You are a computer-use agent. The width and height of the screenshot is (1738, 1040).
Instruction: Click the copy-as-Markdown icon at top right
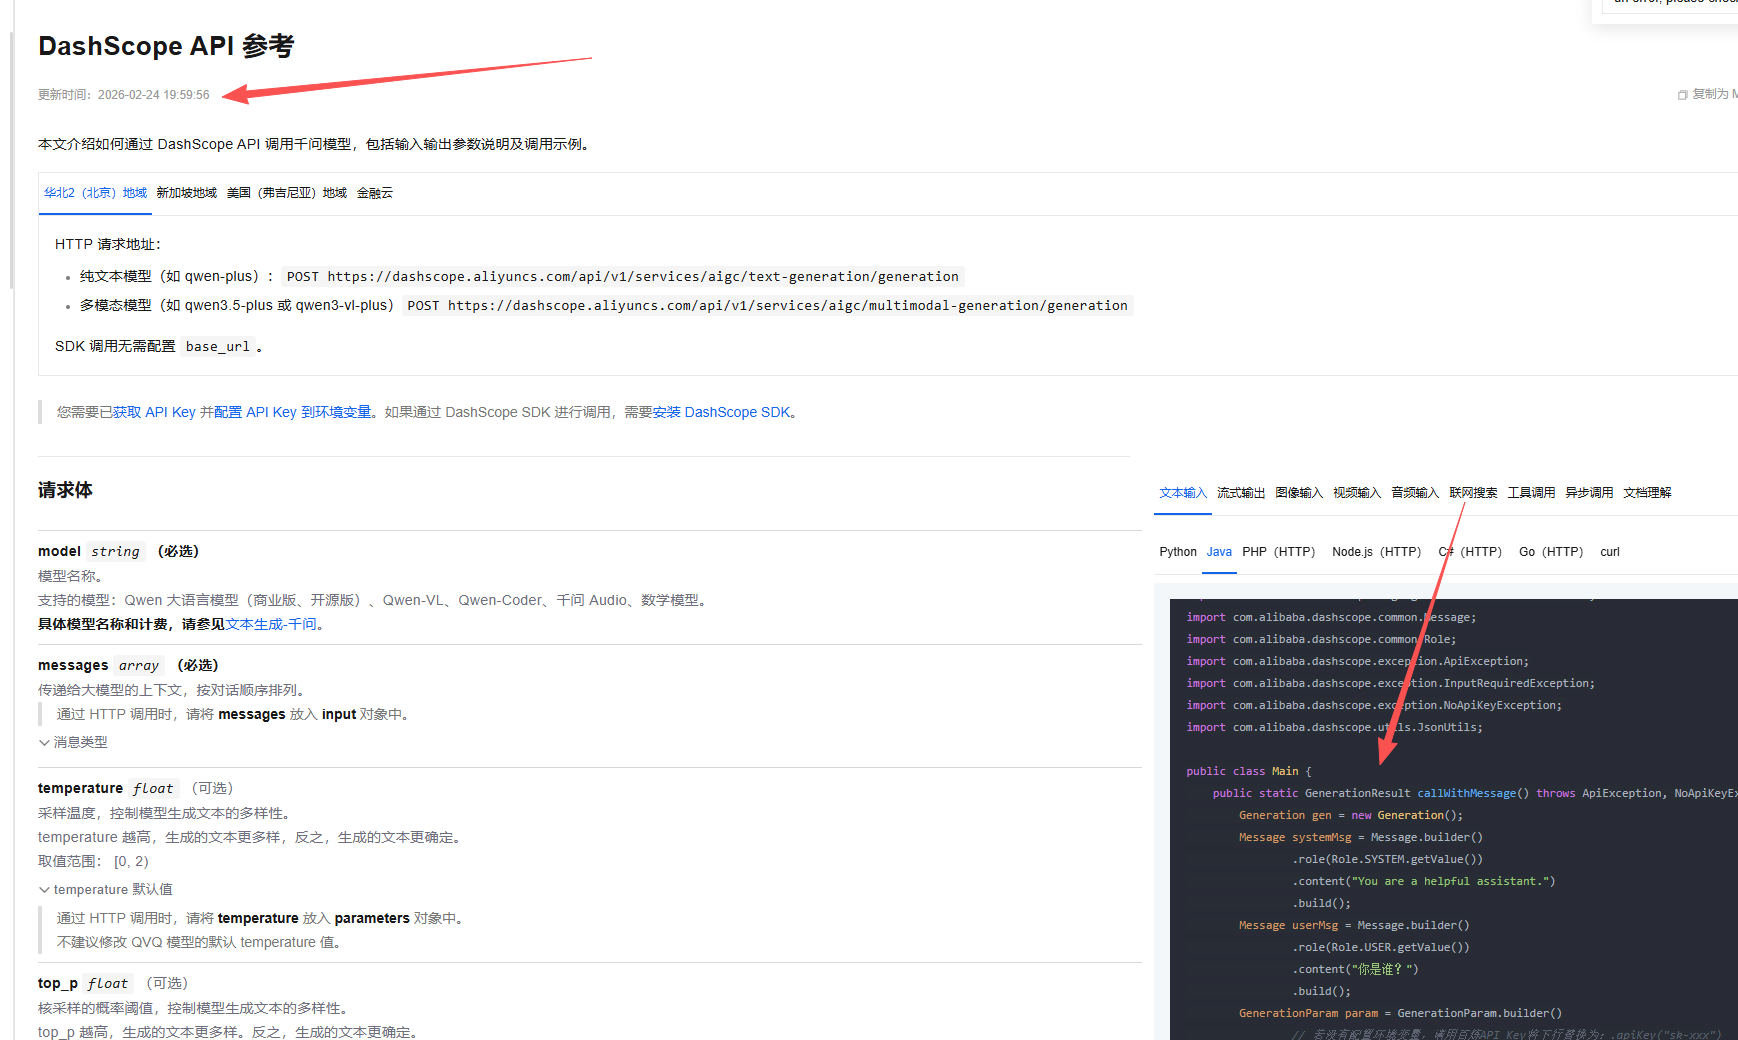pos(1682,95)
